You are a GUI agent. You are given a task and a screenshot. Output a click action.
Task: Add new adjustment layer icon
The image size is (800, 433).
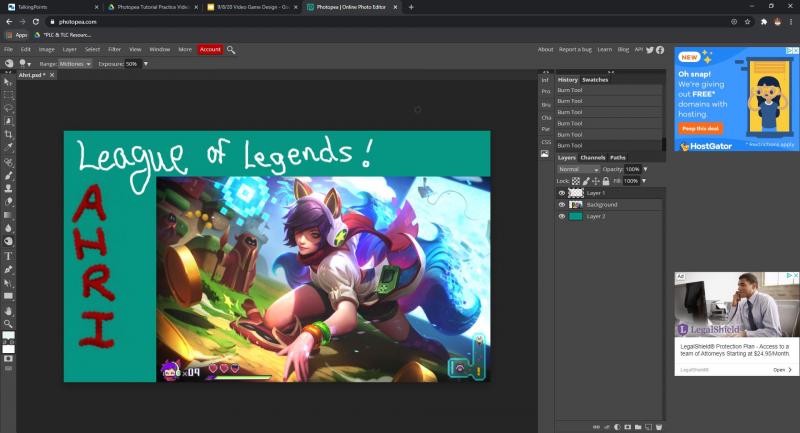tap(617, 427)
